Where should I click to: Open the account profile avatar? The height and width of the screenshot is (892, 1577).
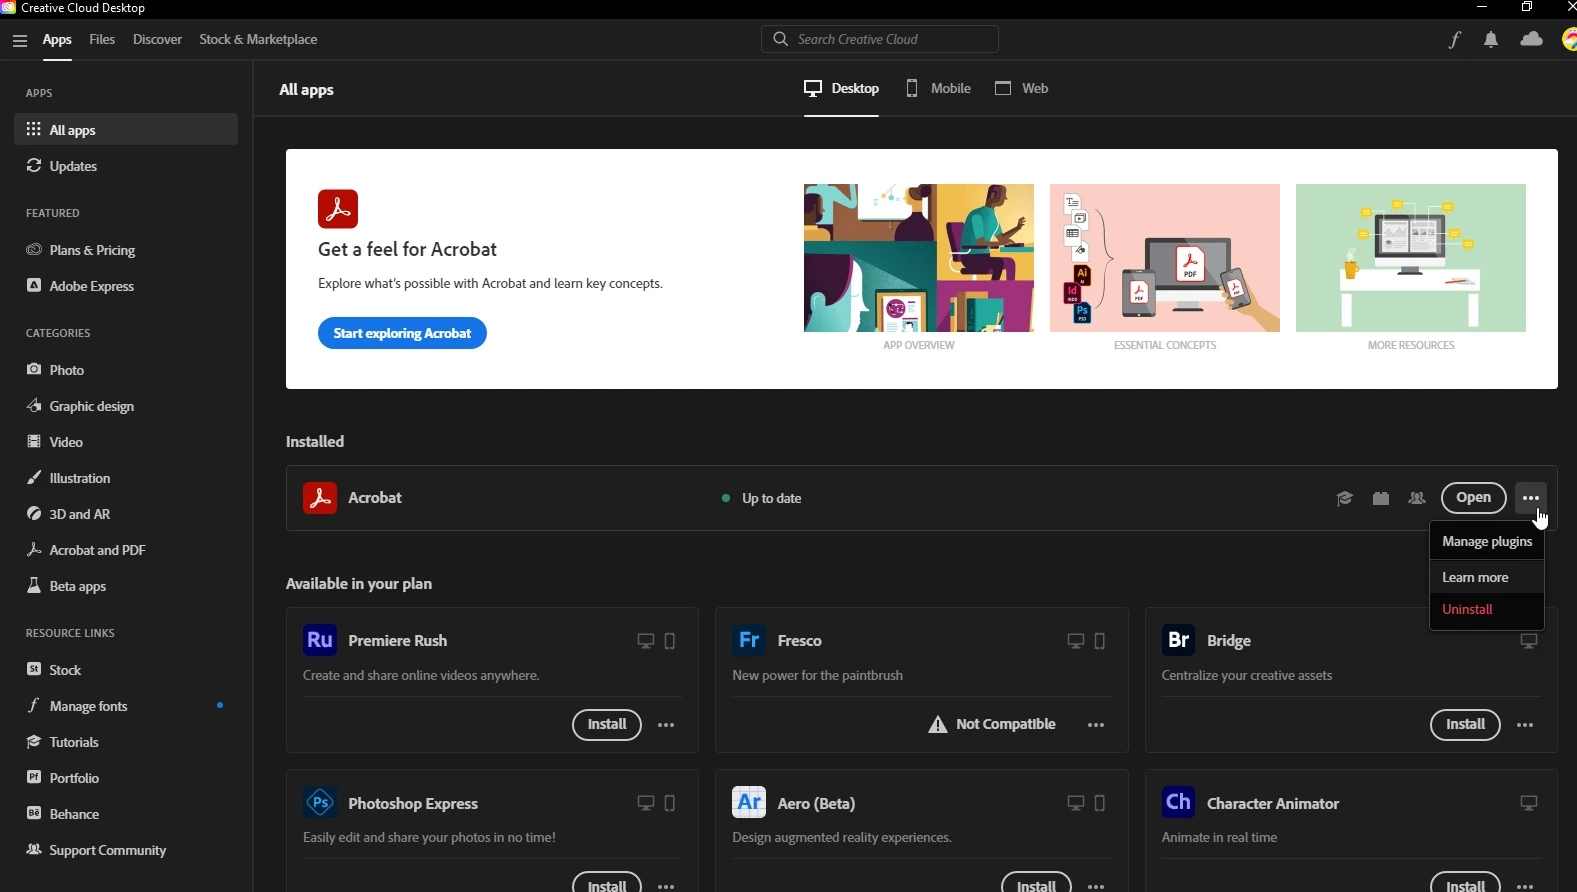1569,40
